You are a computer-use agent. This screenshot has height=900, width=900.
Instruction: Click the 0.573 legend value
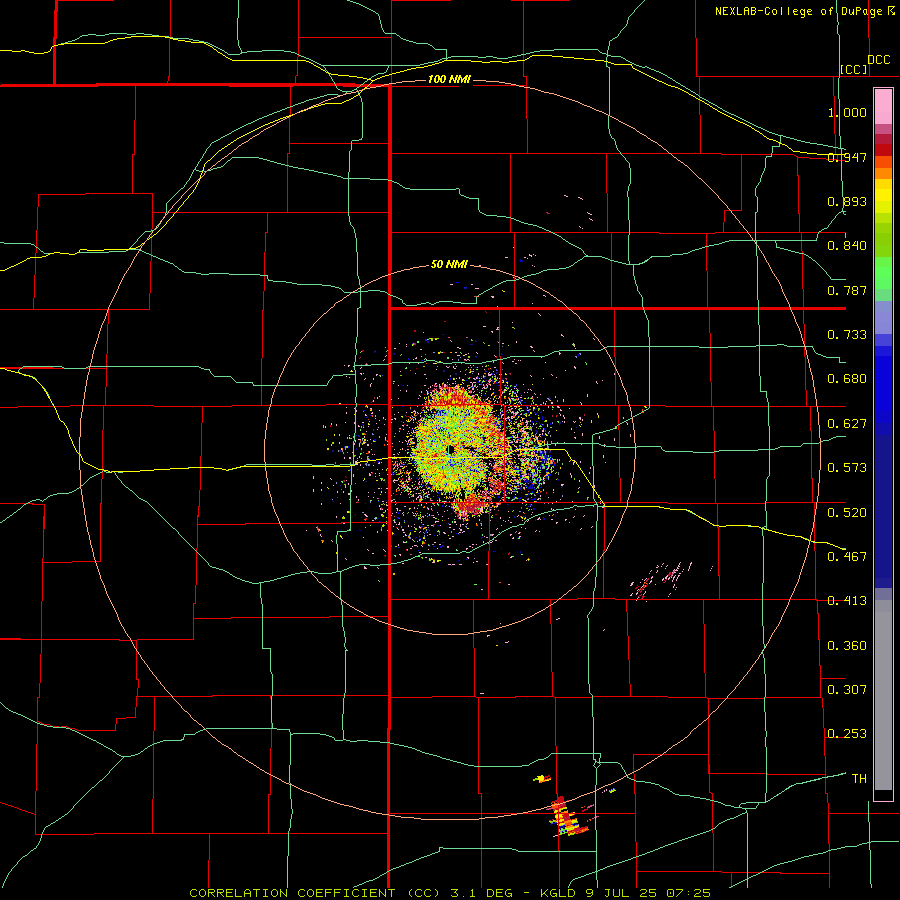(x=847, y=468)
